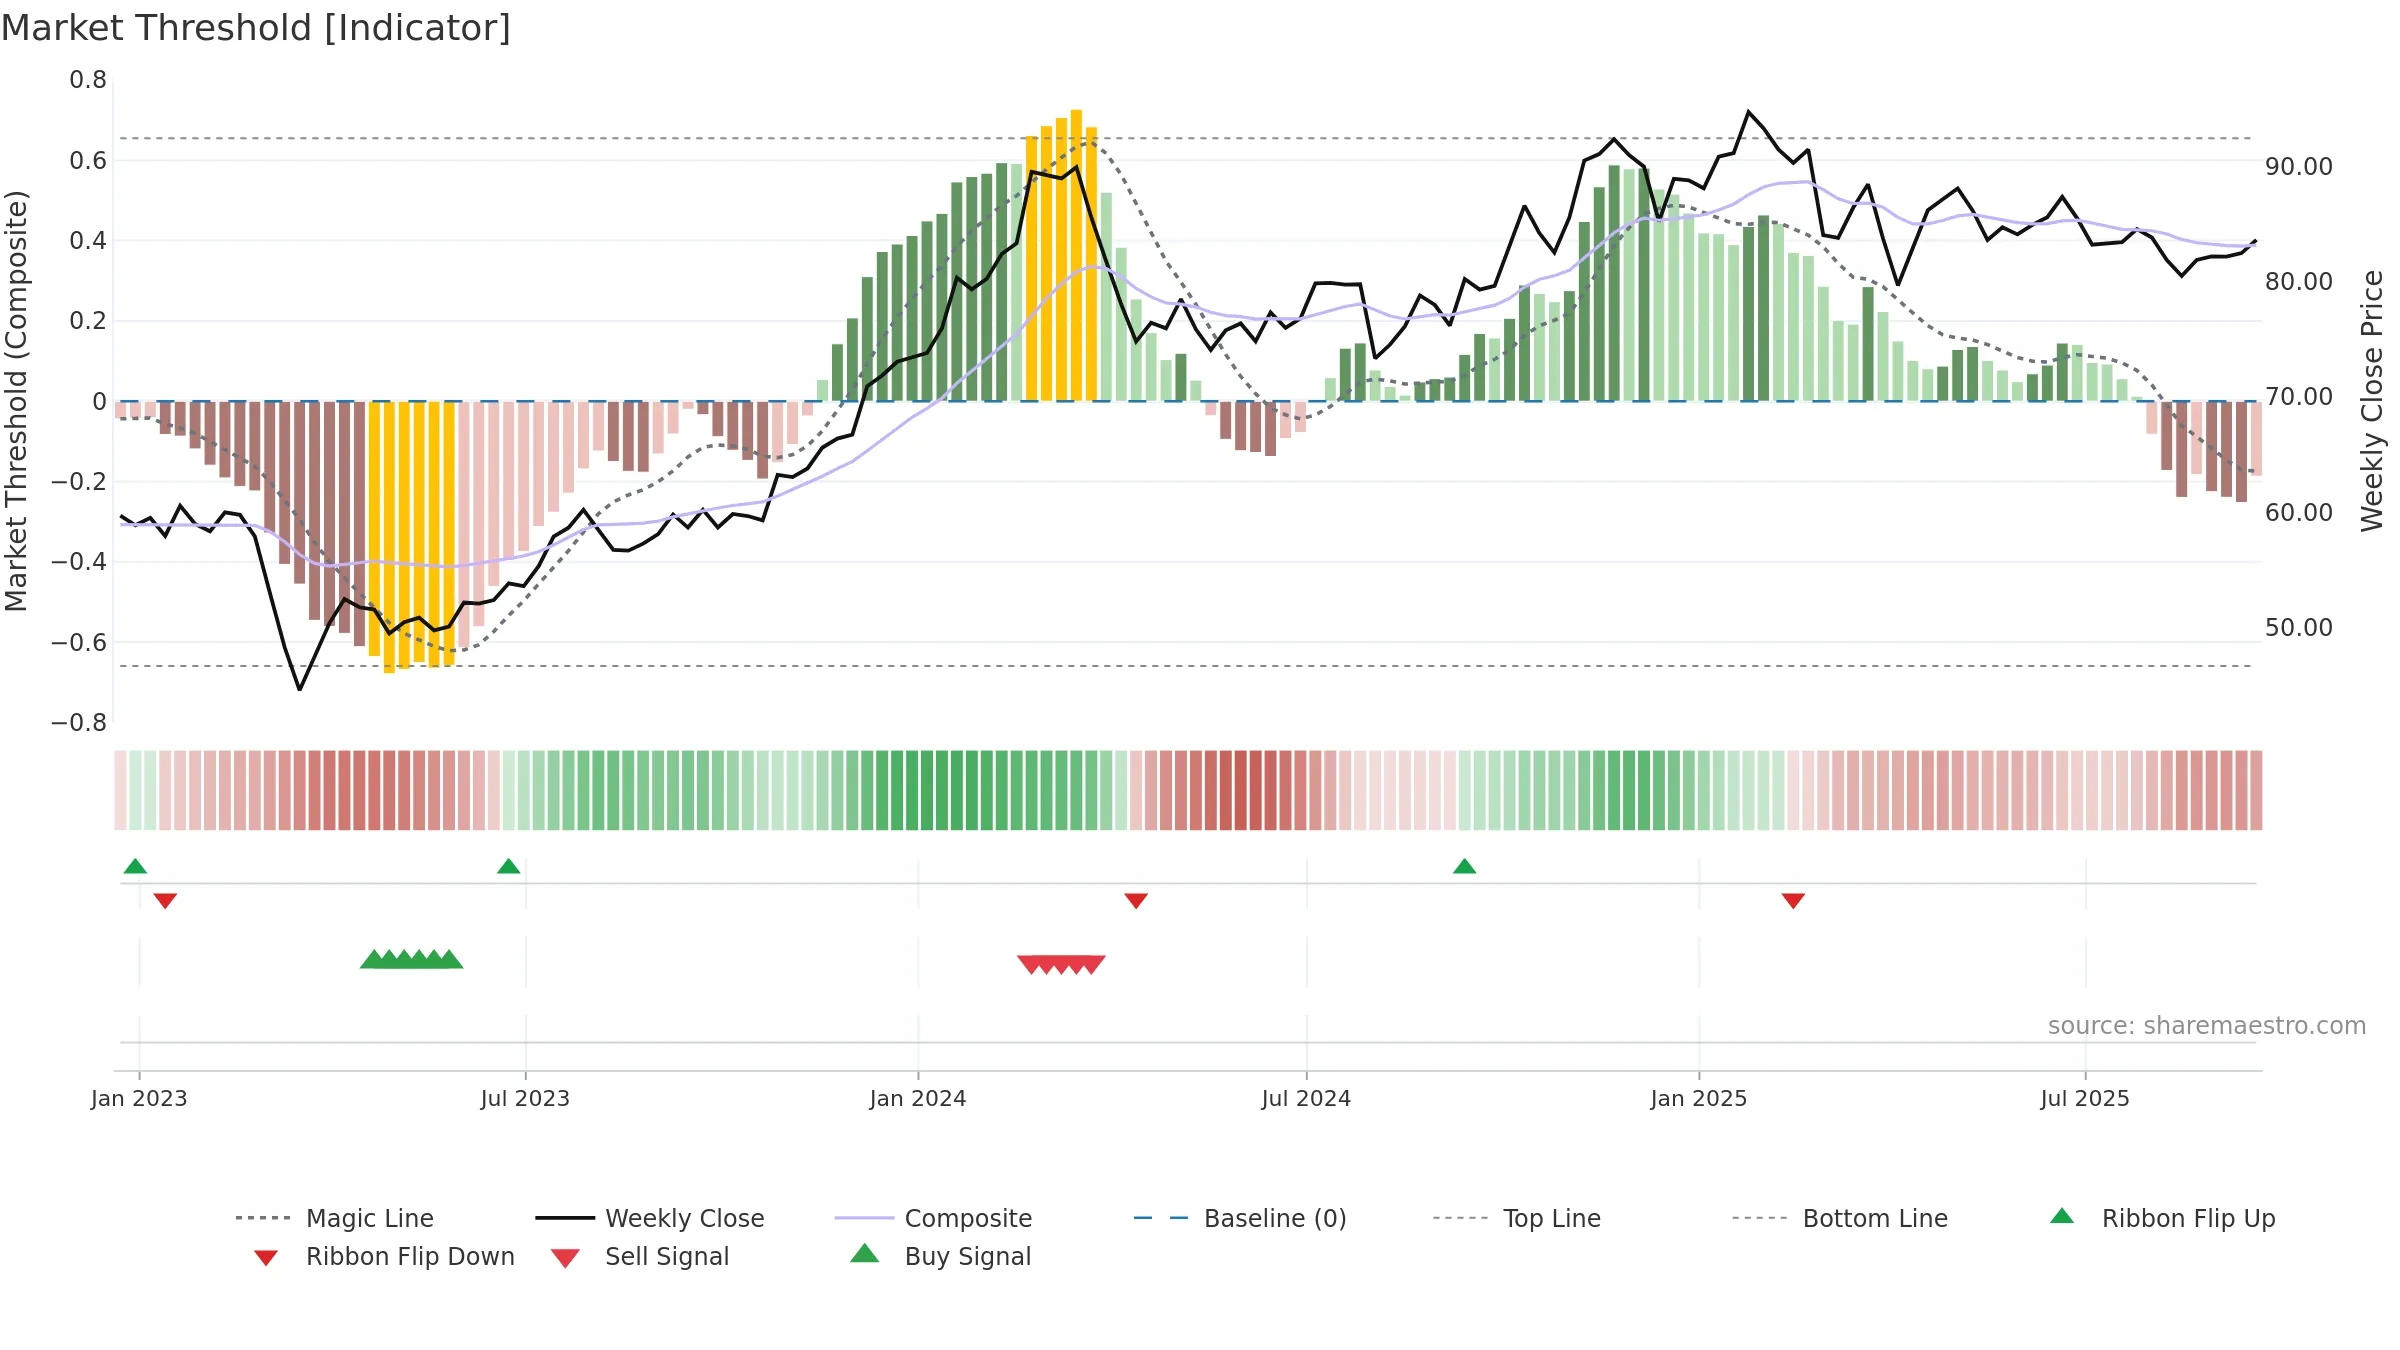Click the Jan 2023 x-axis label
Viewport: 2400px width, 1350px height.
tap(139, 1098)
